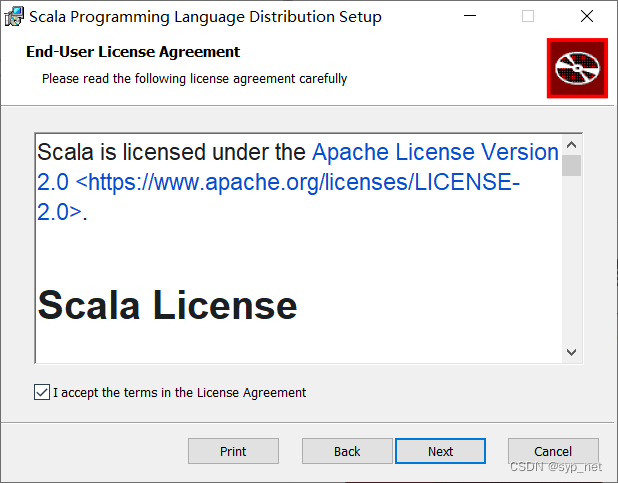Uncheck the accept License Agreement terms checkbox
The width and height of the screenshot is (618, 483).
(x=42, y=392)
